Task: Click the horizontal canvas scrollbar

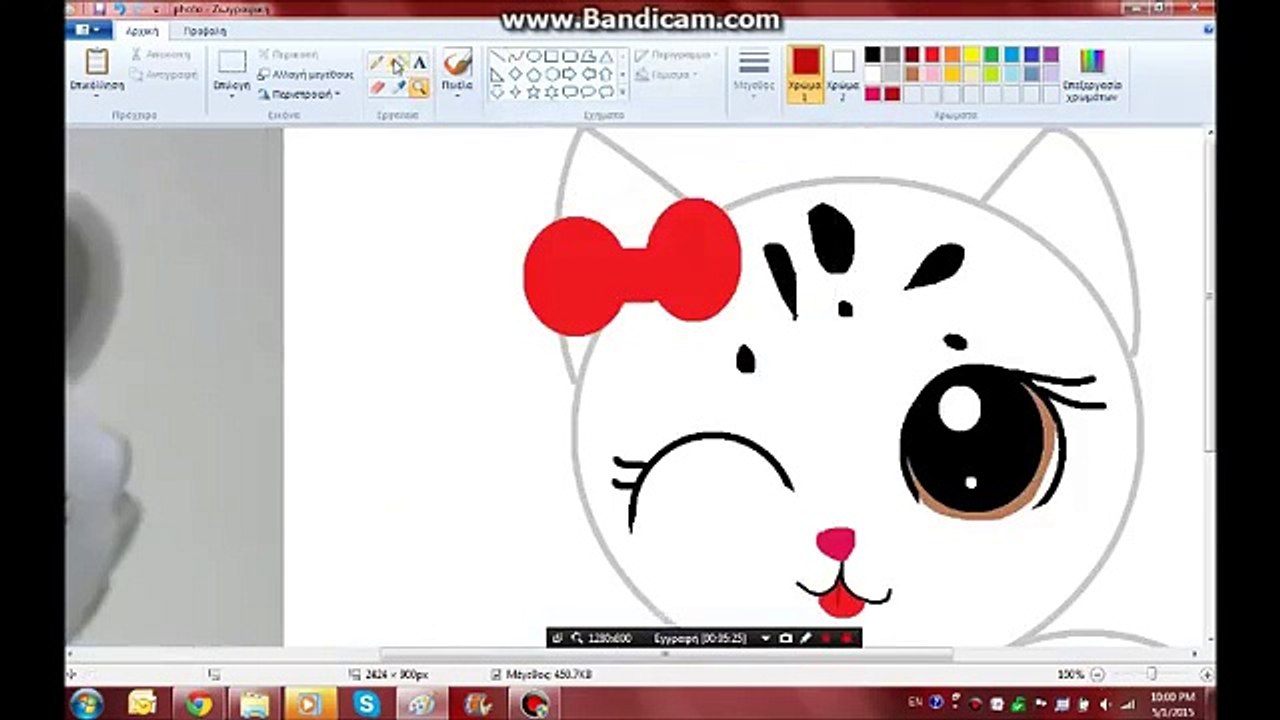Action: pos(666,655)
